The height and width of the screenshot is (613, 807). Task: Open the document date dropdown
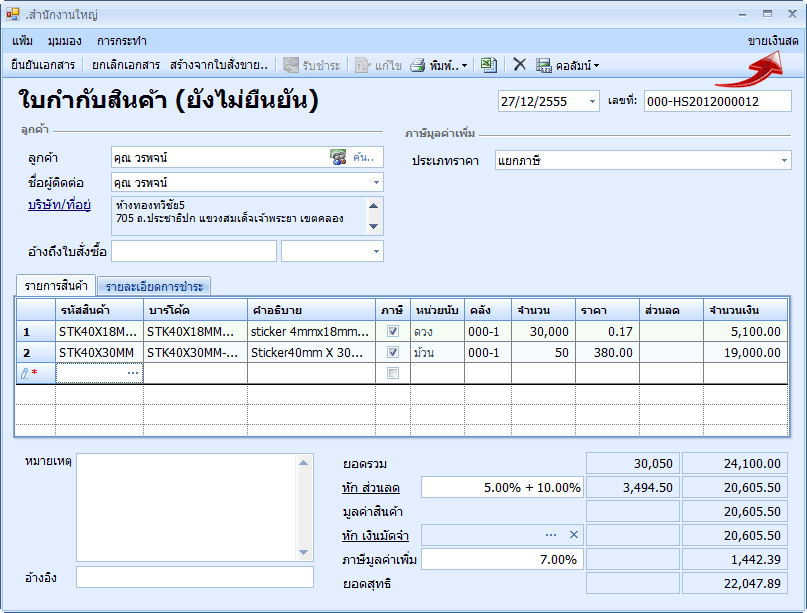click(x=592, y=102)
